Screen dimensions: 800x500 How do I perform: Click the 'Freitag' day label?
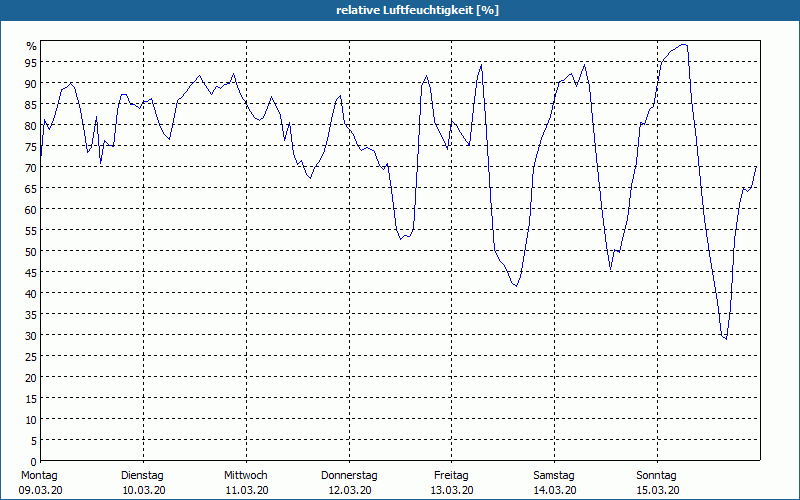point(451,475)
